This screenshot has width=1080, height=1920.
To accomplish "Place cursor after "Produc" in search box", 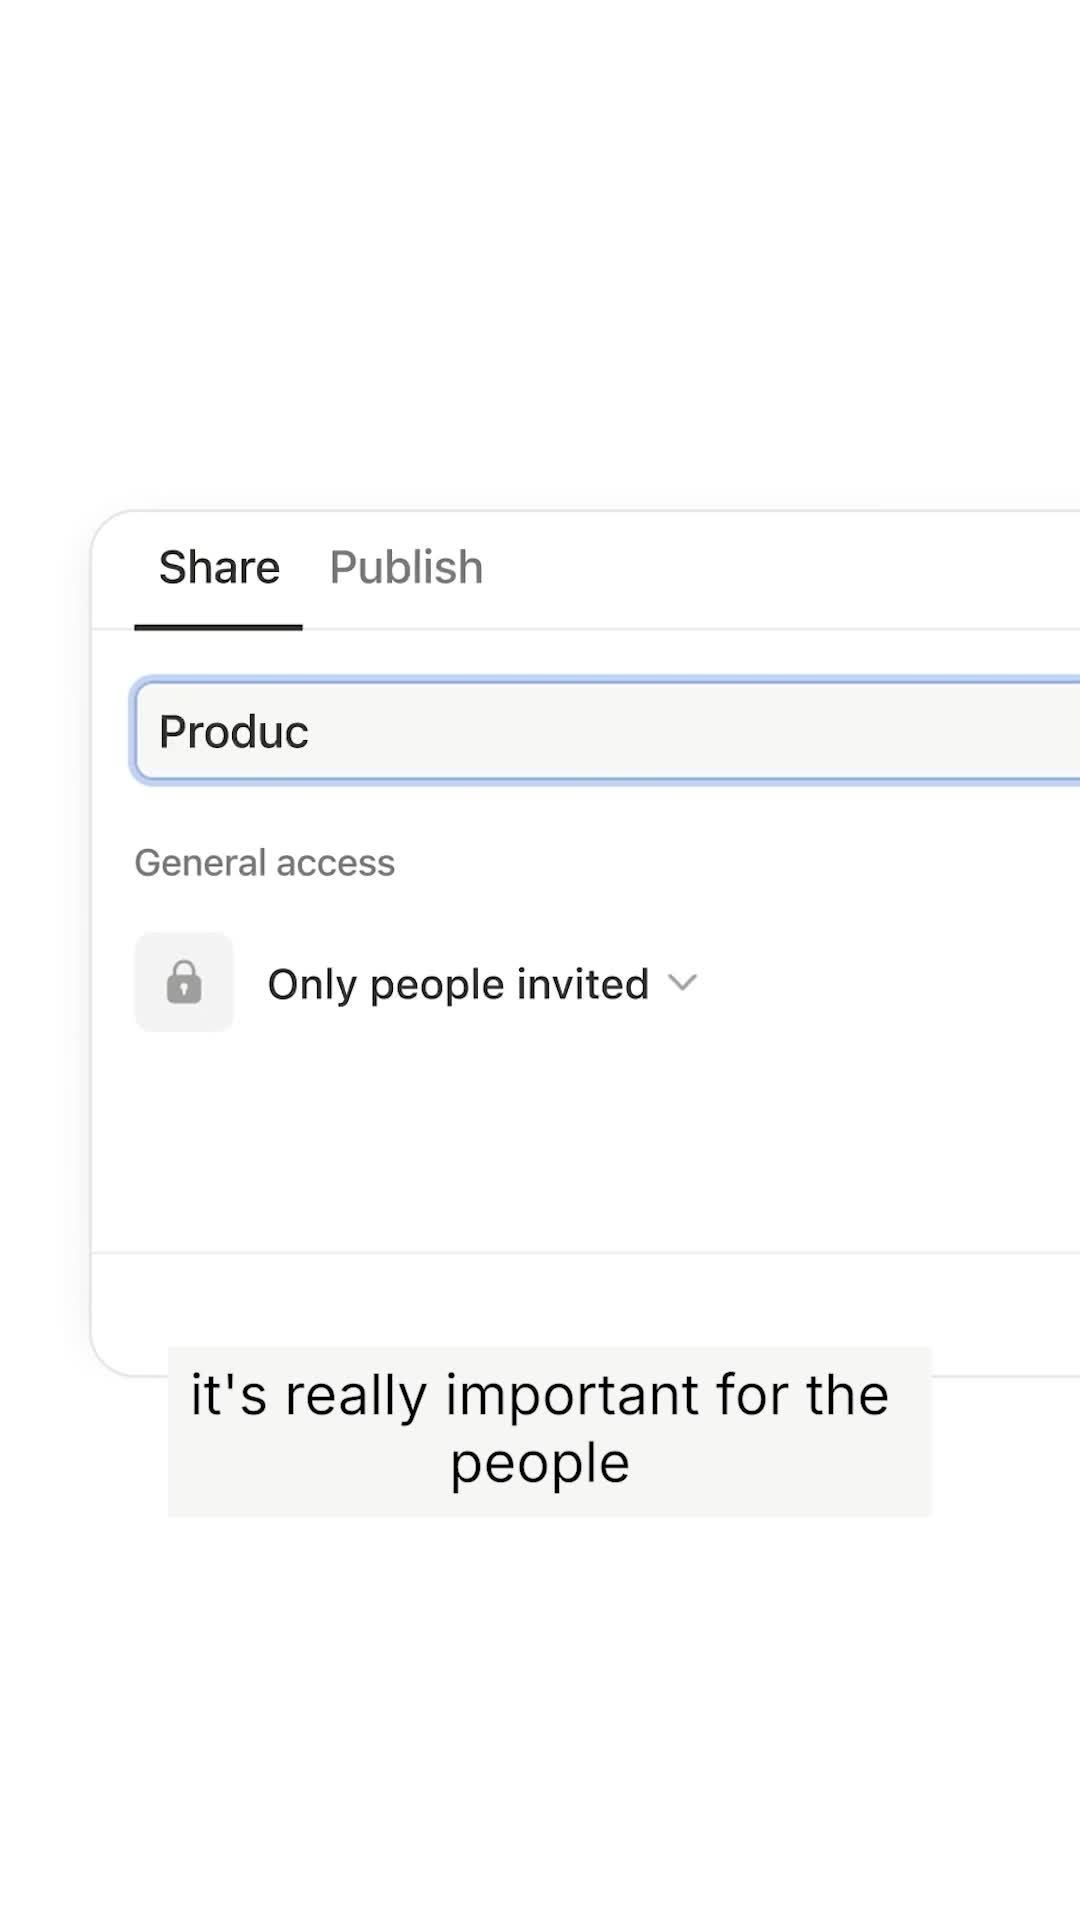I will pyautogui.click(x=312, y=732).
